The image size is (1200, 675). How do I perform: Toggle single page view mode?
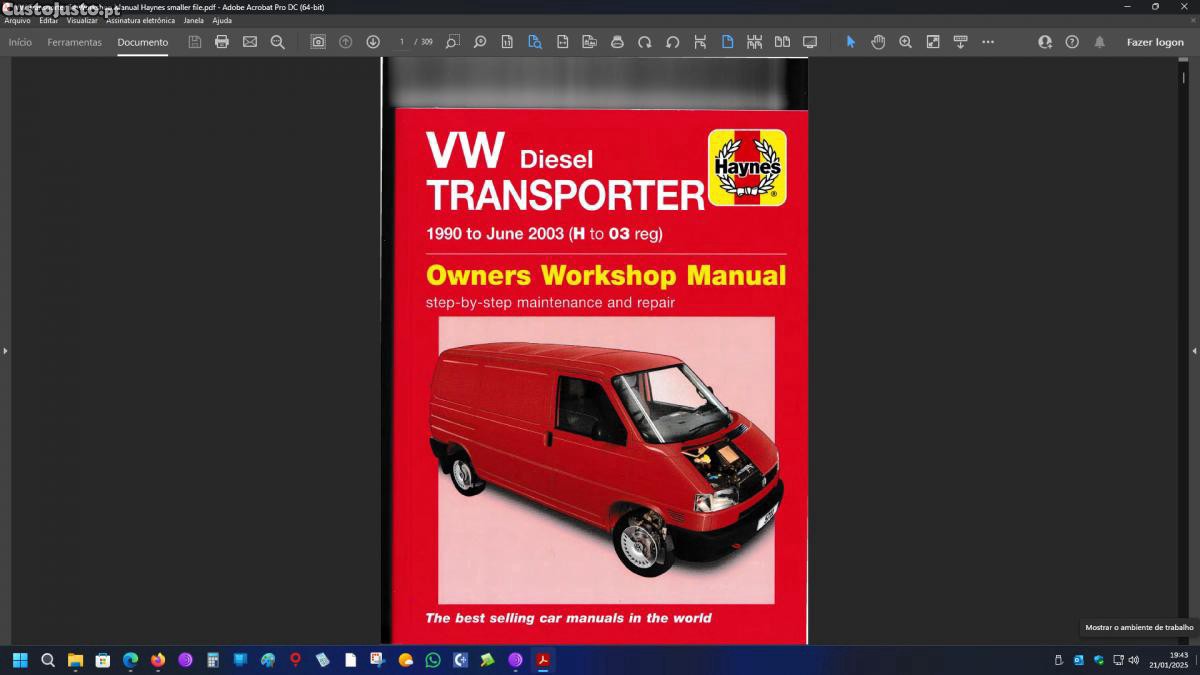coord(727,42)
